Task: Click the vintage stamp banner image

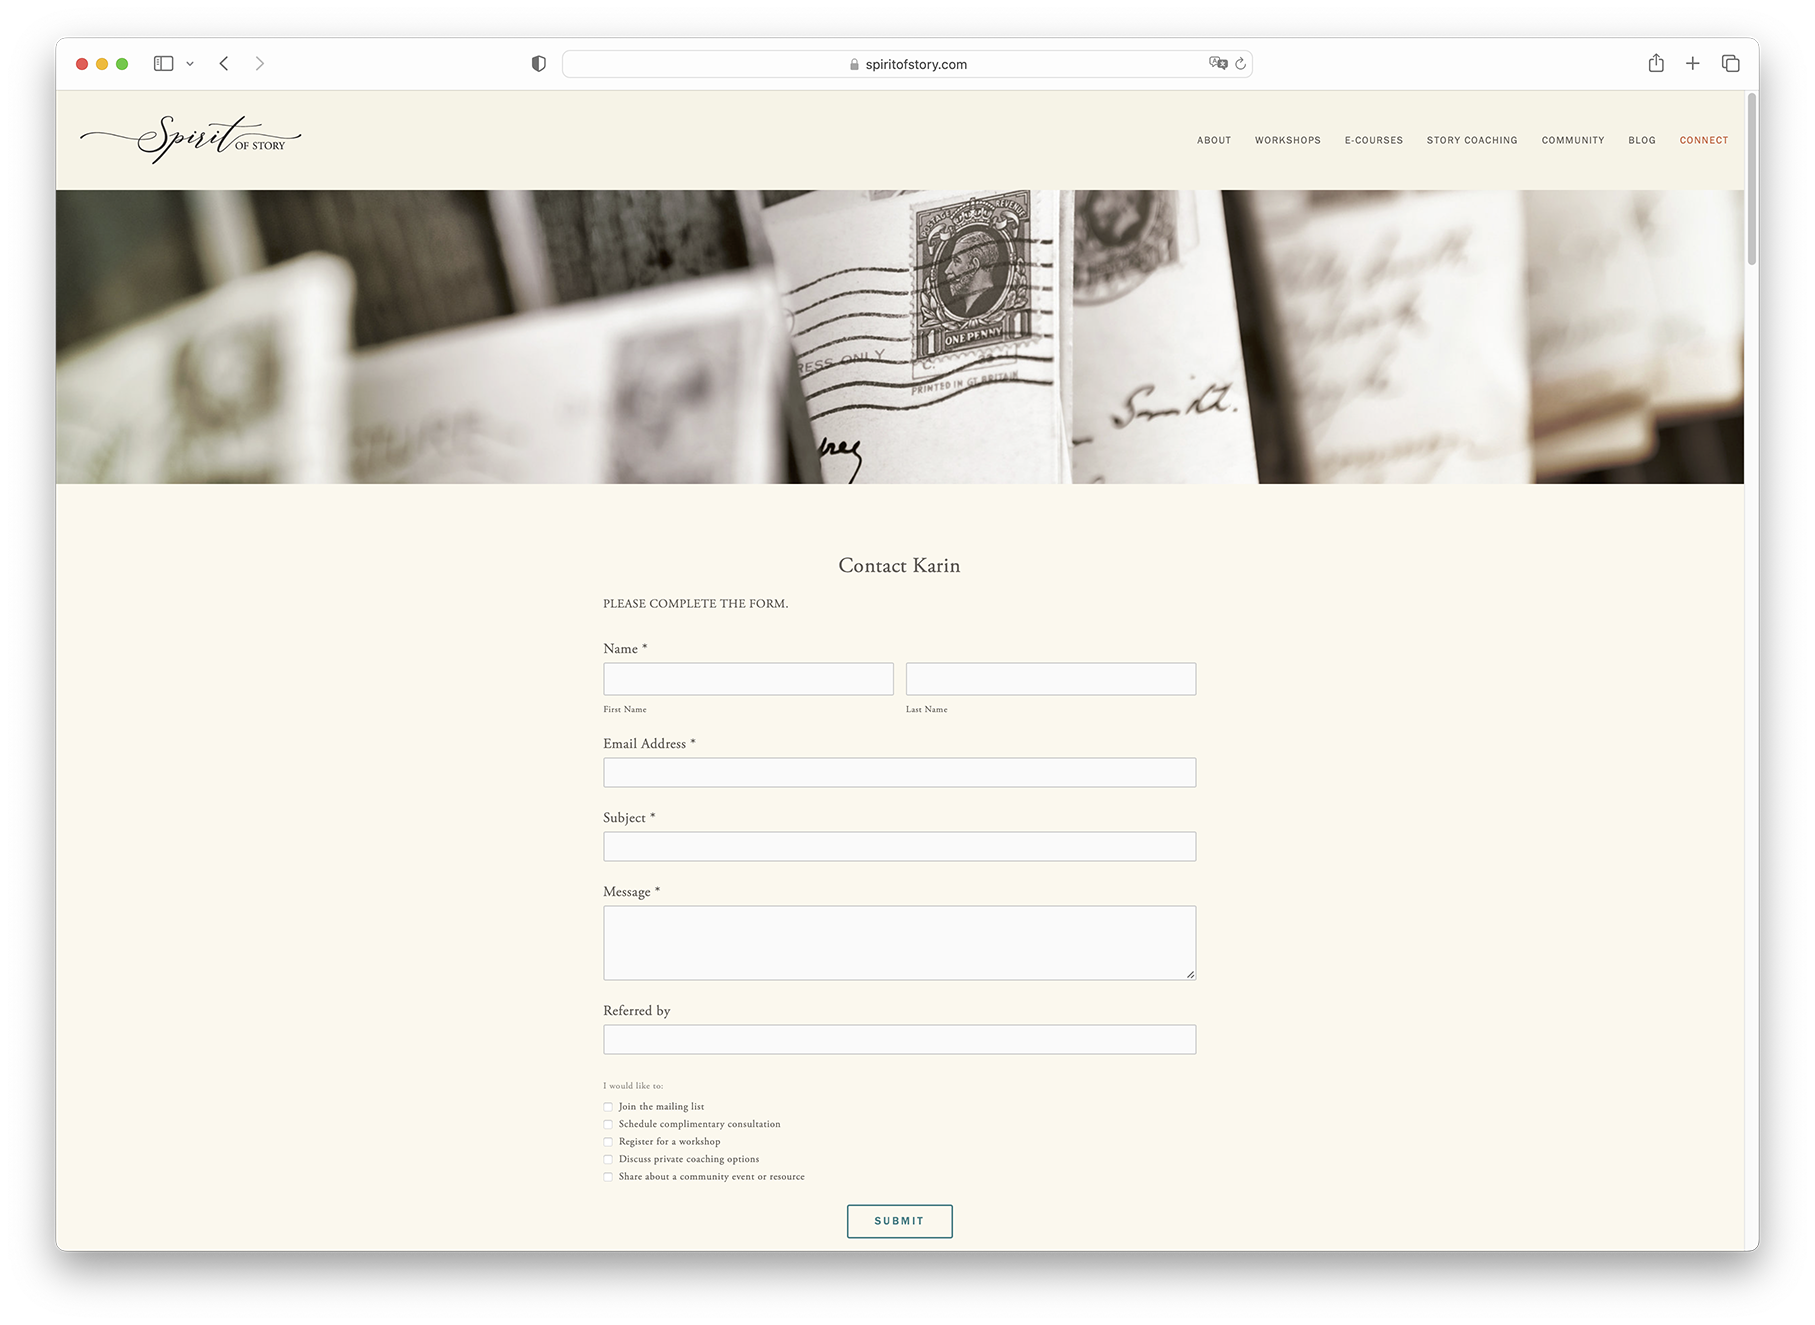Action: tap(900, 337)
